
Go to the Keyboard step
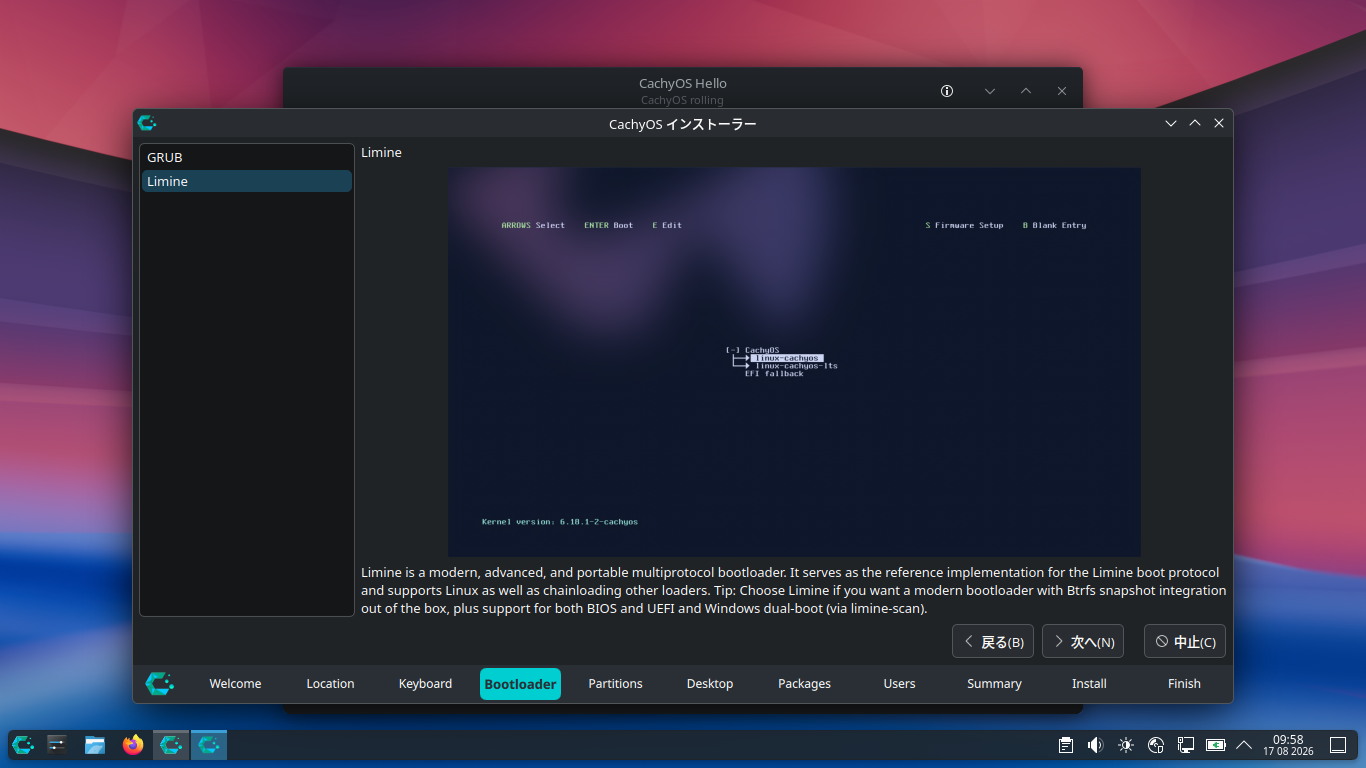(x=425, y=684)
